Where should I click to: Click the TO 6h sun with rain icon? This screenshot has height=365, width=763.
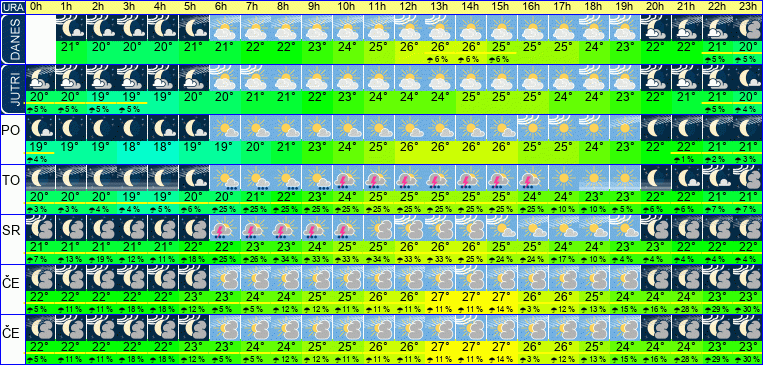click(224, 178)
